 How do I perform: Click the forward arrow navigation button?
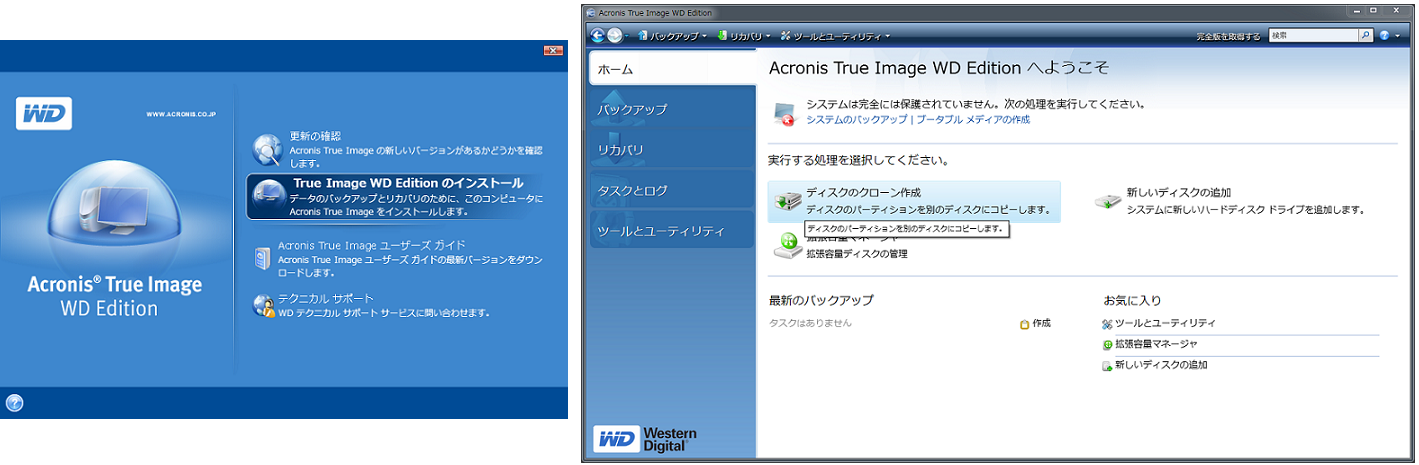pos(615,35)
